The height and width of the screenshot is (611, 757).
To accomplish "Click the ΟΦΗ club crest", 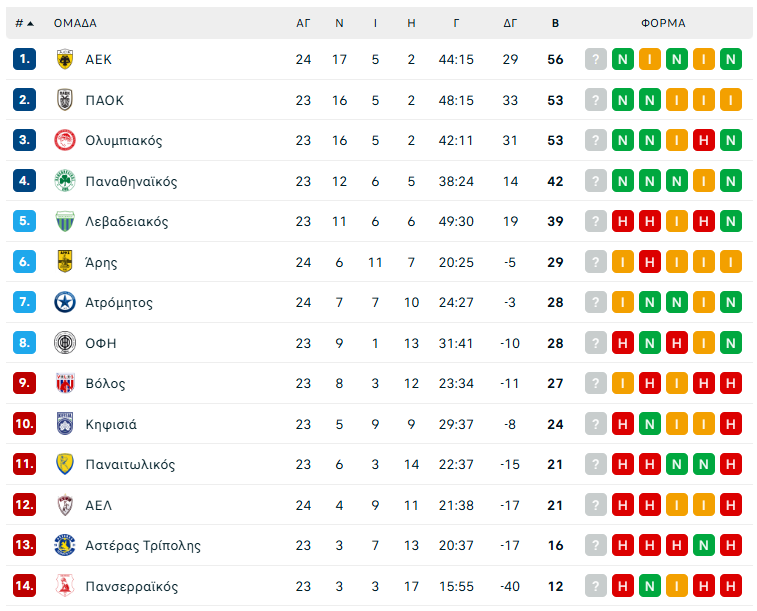I will (x=65, y=343).
